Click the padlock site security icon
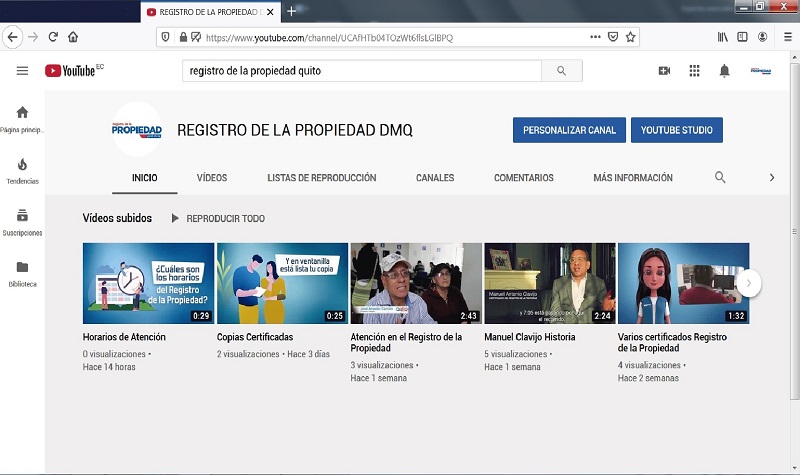This screenshot has width=800, height=475. pos(183,37)
